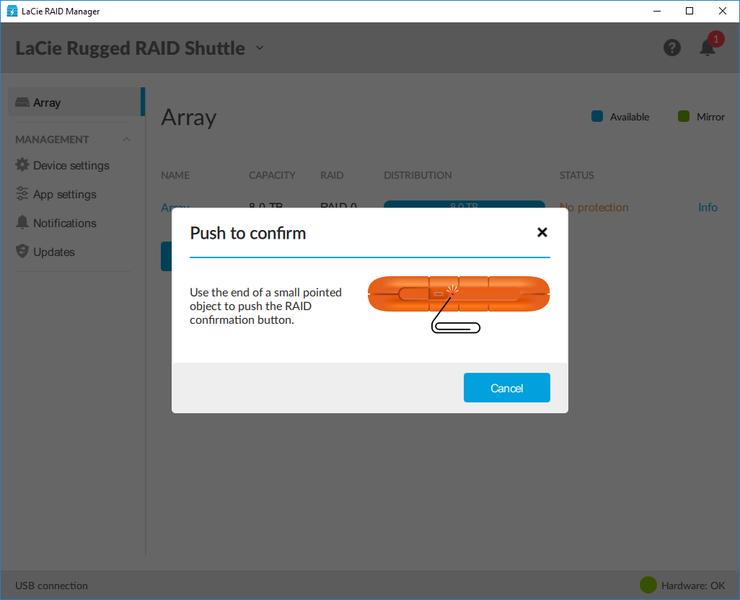Image resolution: width=740 pixels, height=600 pixels.
Task: Click the Device settings gear icon
Action: click(x=22, y=165)
